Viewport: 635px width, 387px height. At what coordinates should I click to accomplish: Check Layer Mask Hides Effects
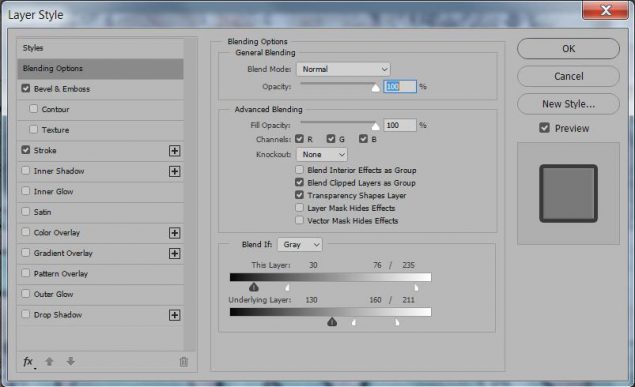tap(299, 208)
